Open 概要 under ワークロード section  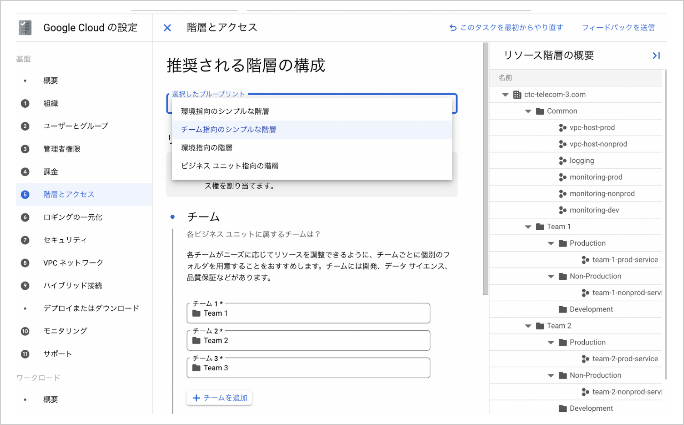point(84,399)
